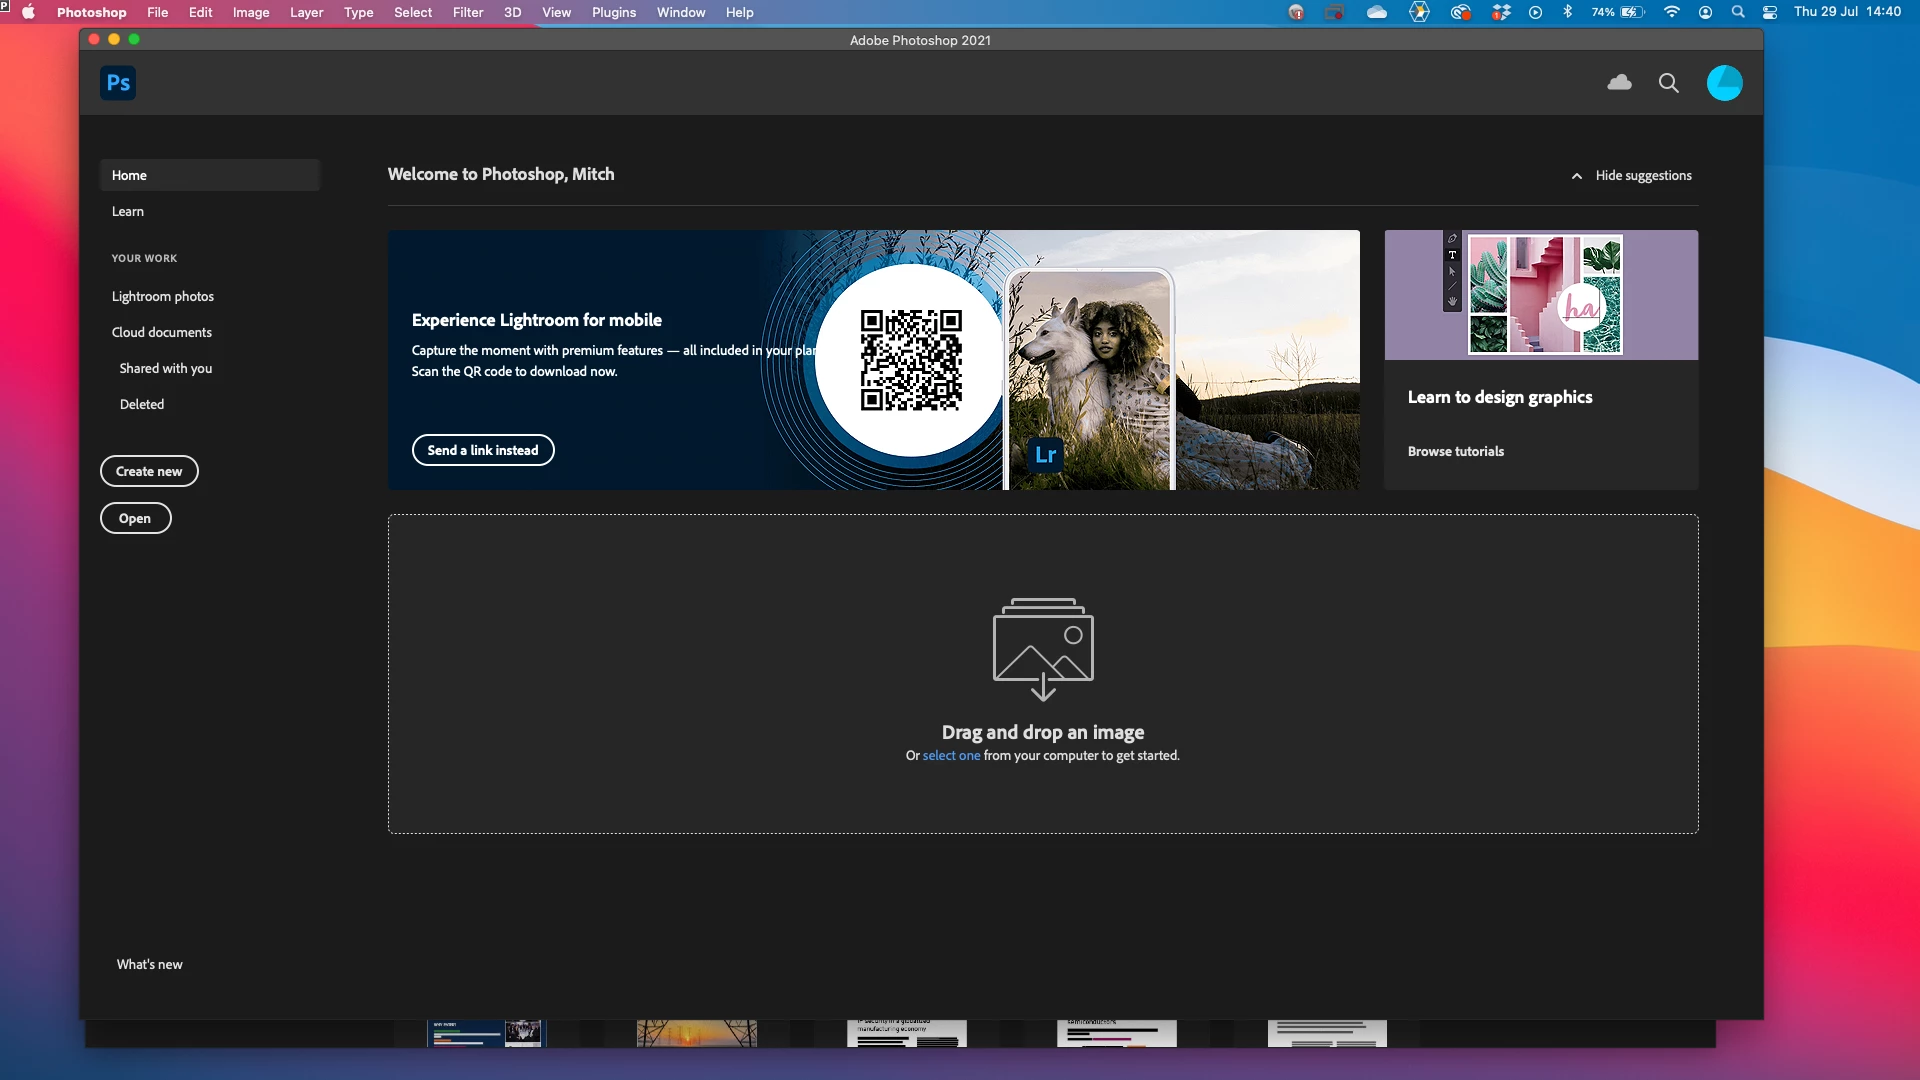Open macOS Control Center icon

(1770, 12)
